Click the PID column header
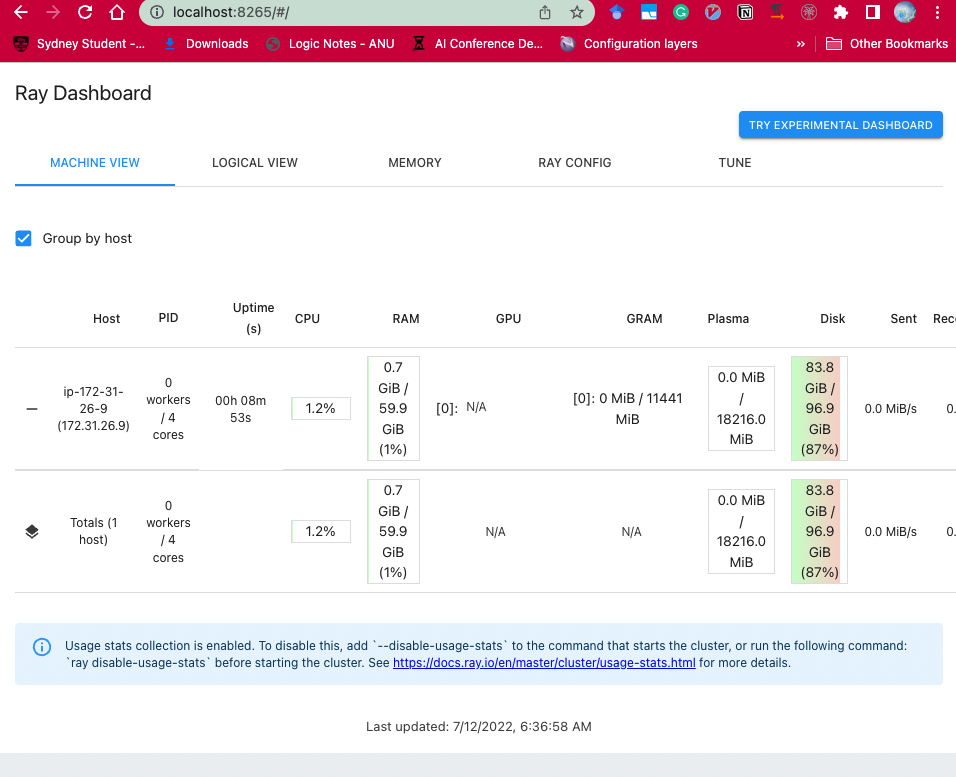Image resolution: width=956 pixels, height=777 pixels. coord(168,318)
